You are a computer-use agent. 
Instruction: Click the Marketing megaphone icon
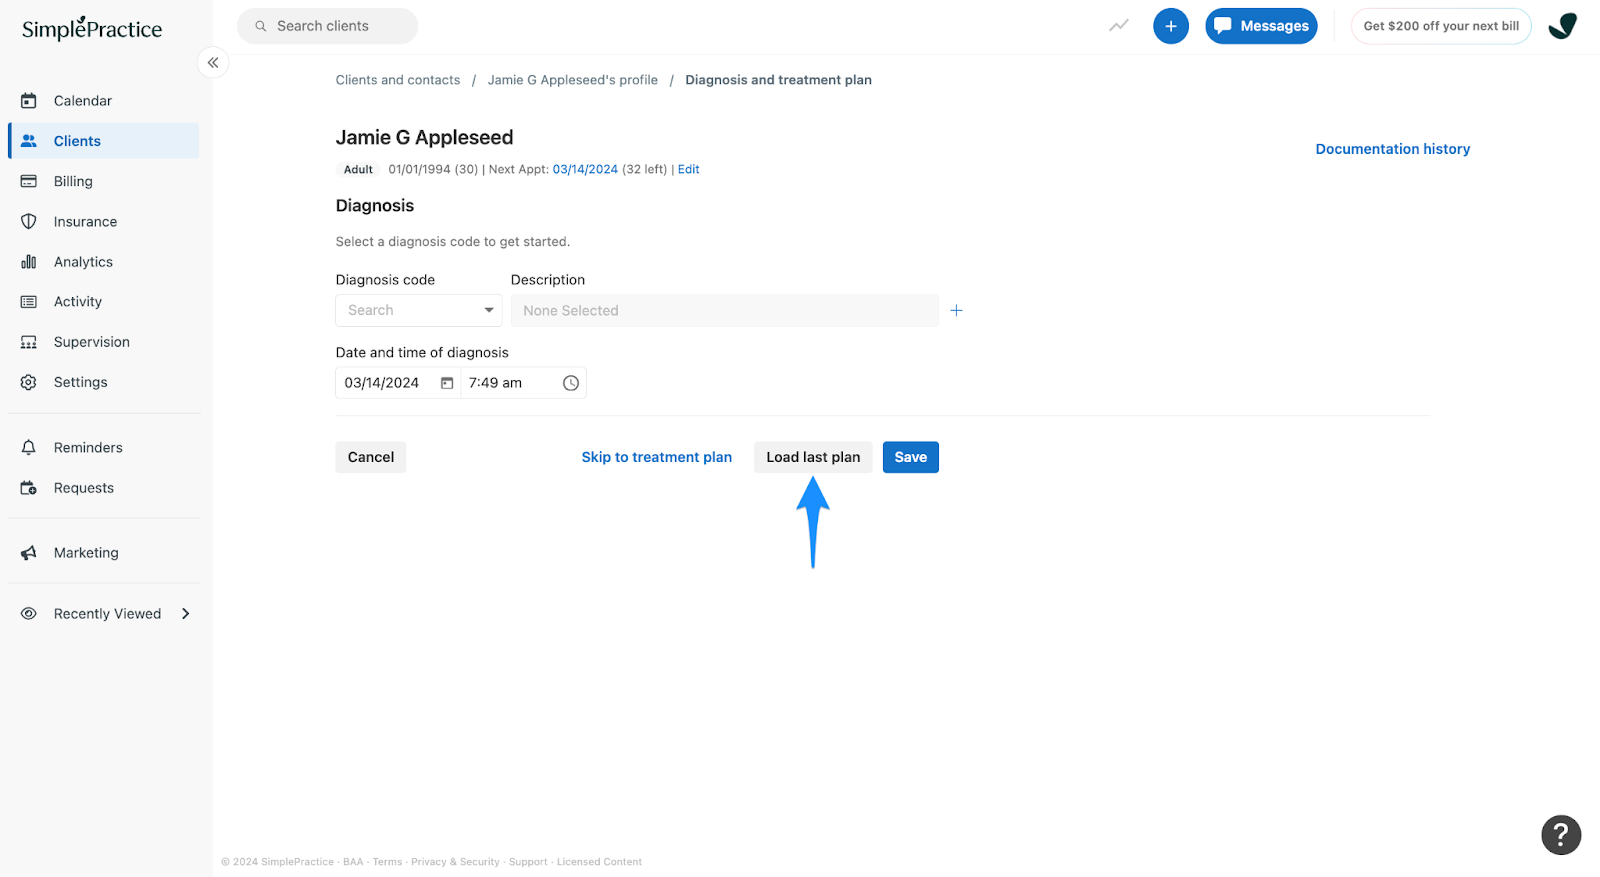[x=29, y=553]
